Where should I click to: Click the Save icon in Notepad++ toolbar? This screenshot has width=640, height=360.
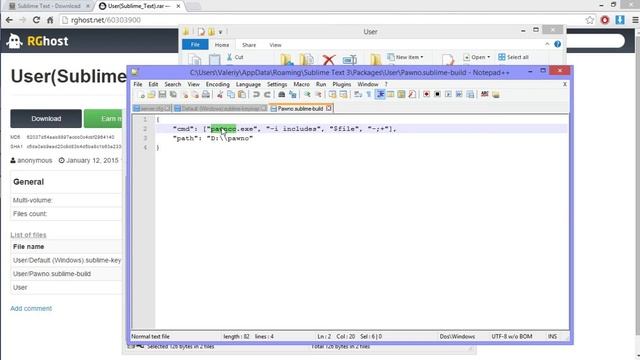click(x=162, y=95)
